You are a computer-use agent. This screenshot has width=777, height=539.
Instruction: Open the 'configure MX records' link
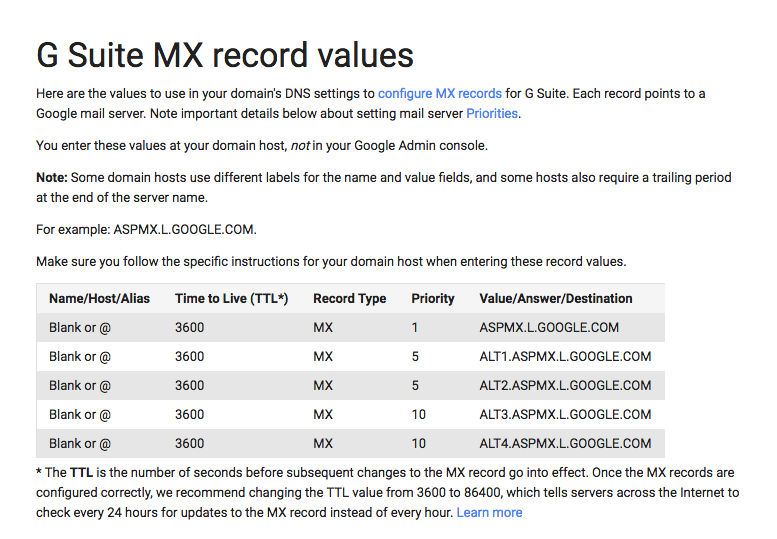coord(440,94)
